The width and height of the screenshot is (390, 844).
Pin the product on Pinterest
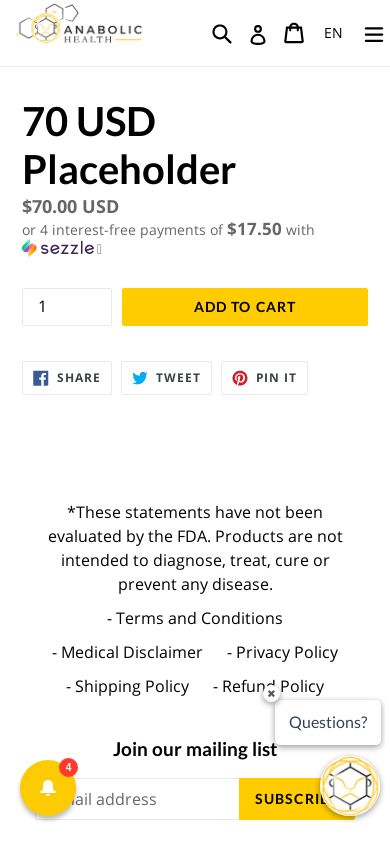pyautogui.click(x=264, y=378)
